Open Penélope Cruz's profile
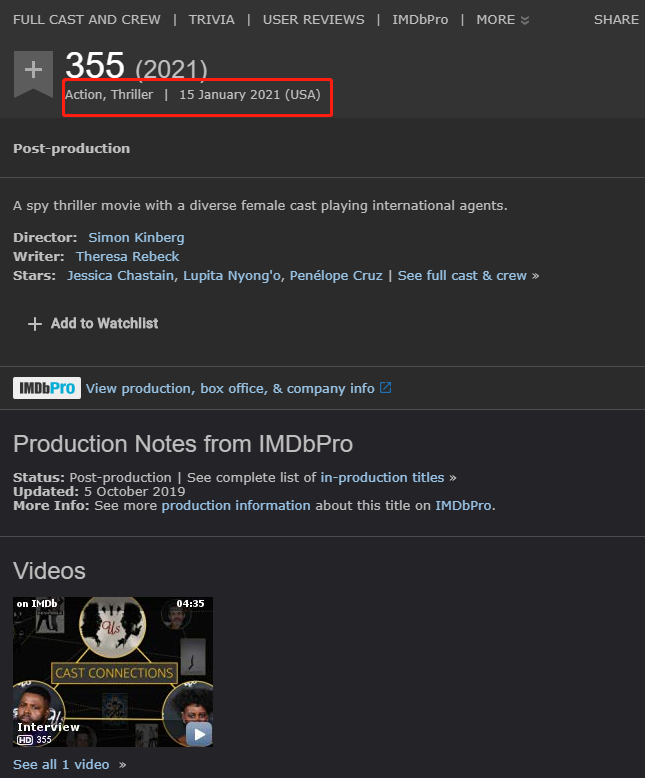645x778 pixels. [x=336, y=275]
